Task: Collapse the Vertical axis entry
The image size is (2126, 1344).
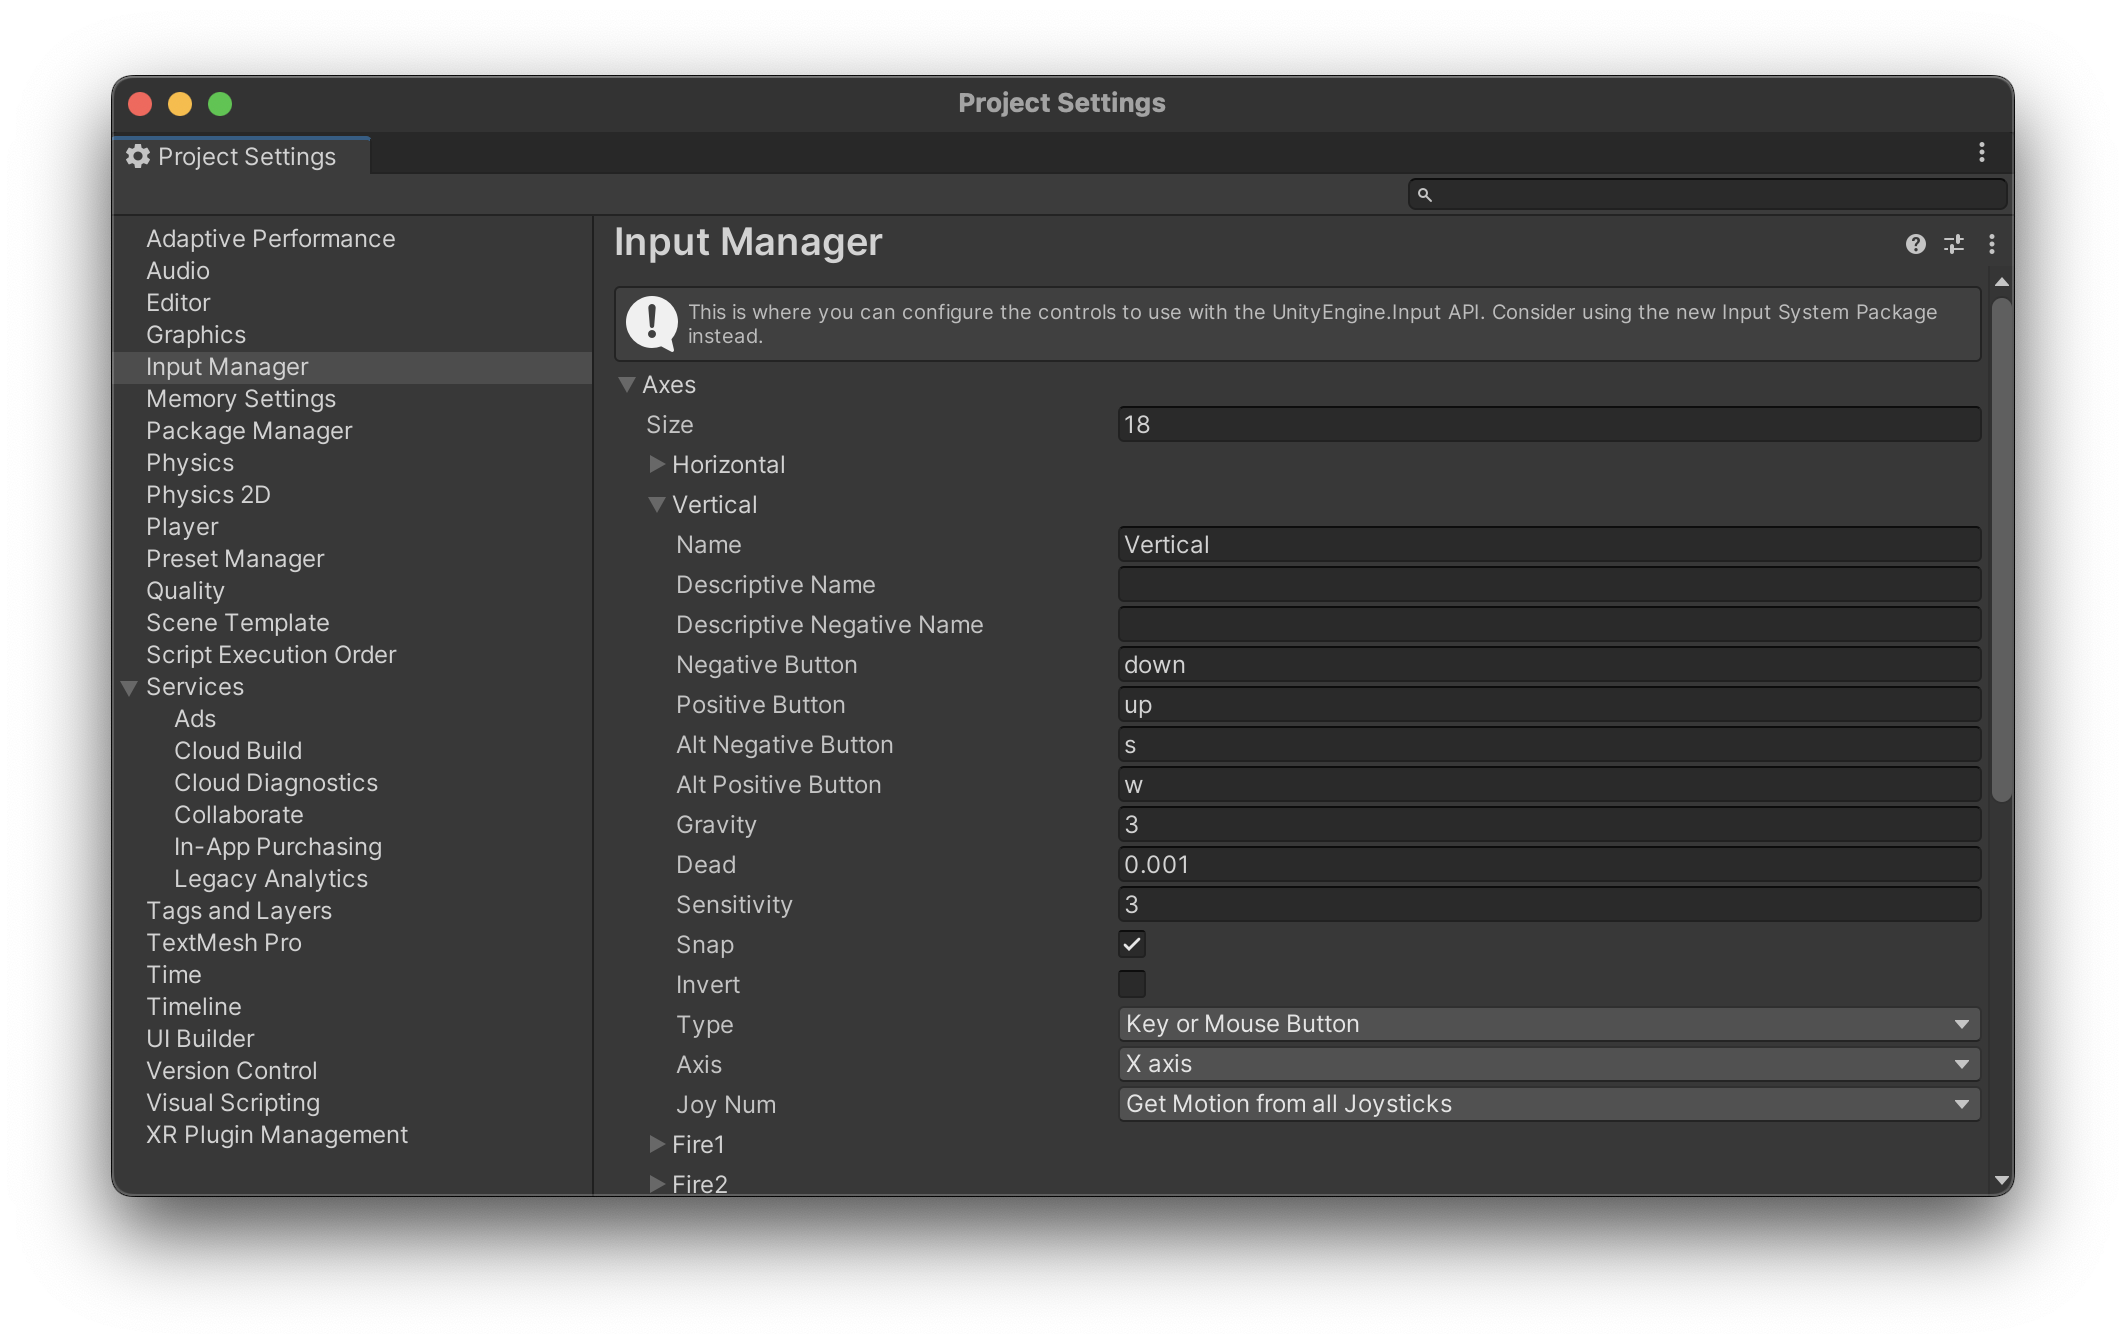Action: 657,505
